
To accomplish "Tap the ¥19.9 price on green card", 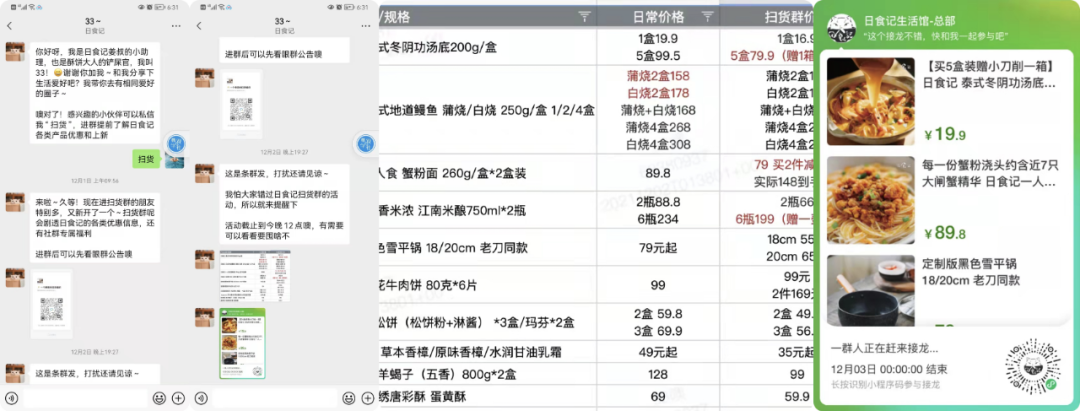I will (945, 134).
